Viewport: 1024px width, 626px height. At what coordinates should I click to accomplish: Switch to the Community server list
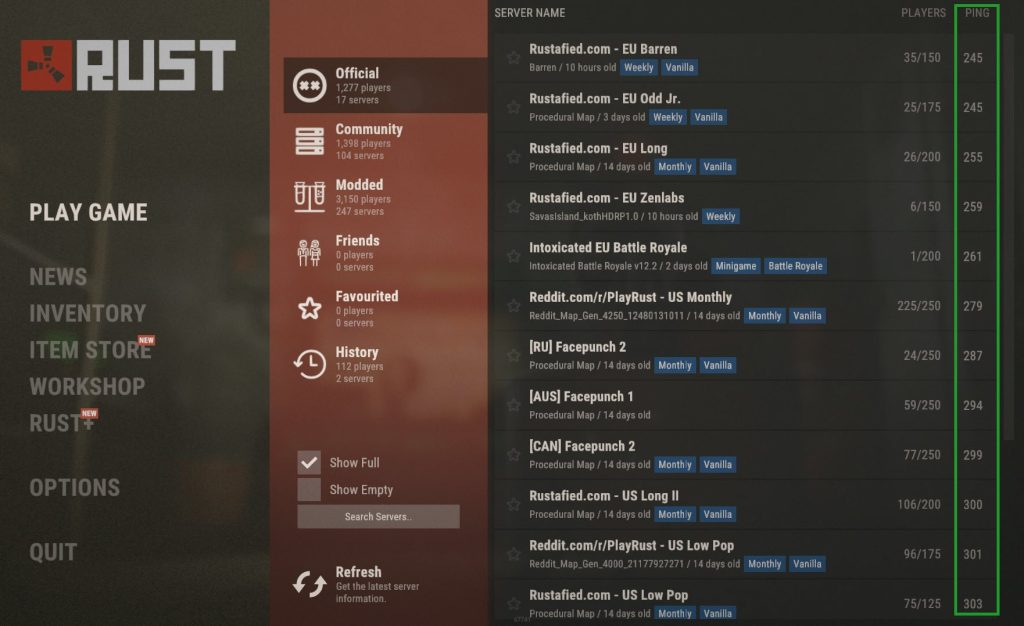(385, 141)
